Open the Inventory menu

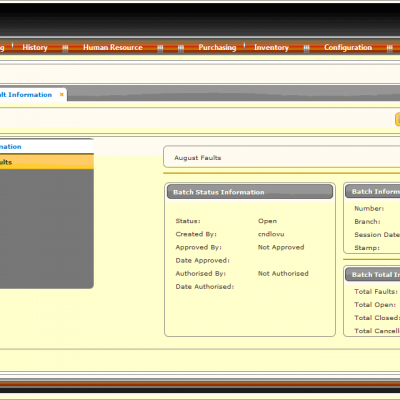(271, 47)
